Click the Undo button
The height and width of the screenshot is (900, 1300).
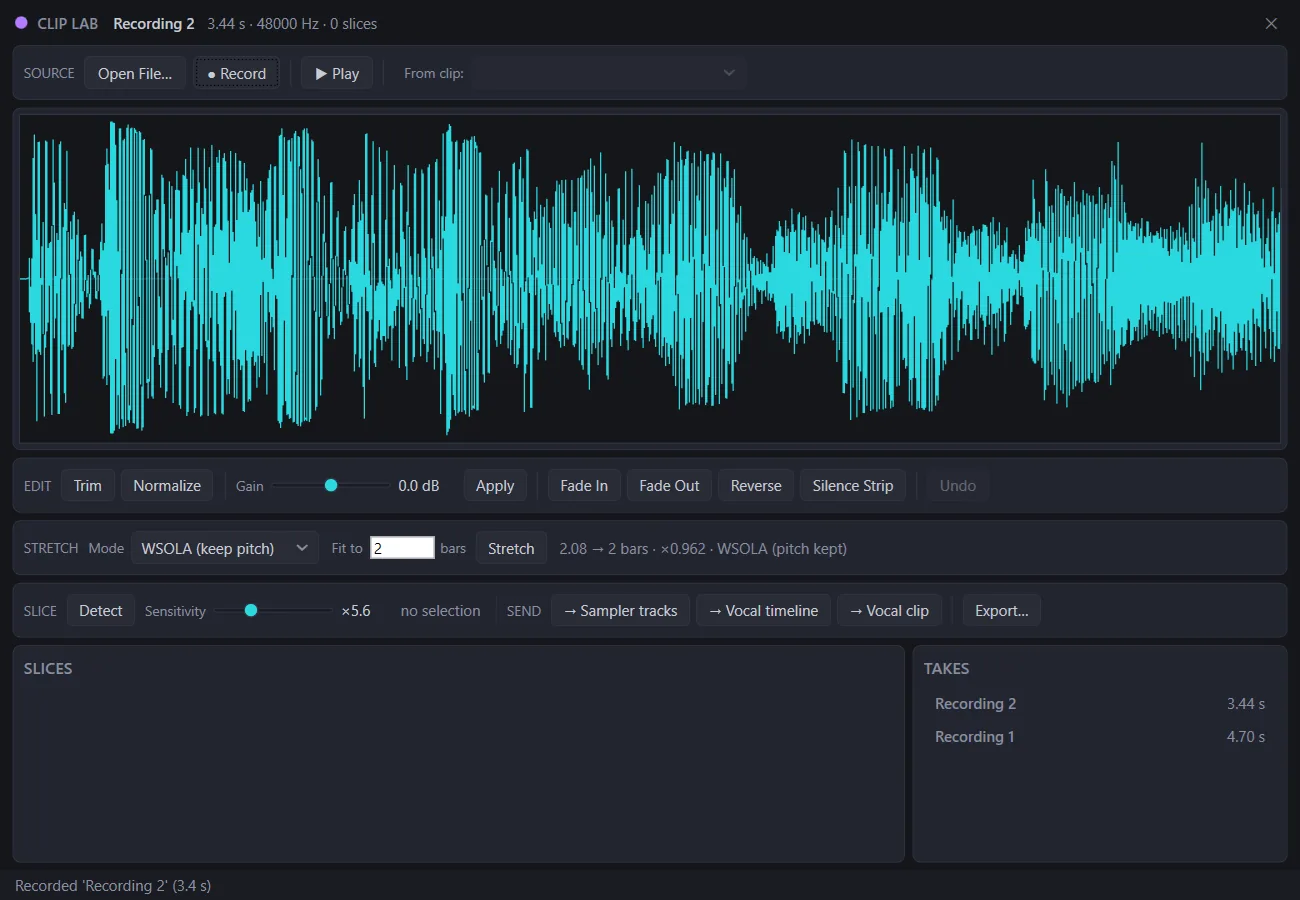pos(958,485)
